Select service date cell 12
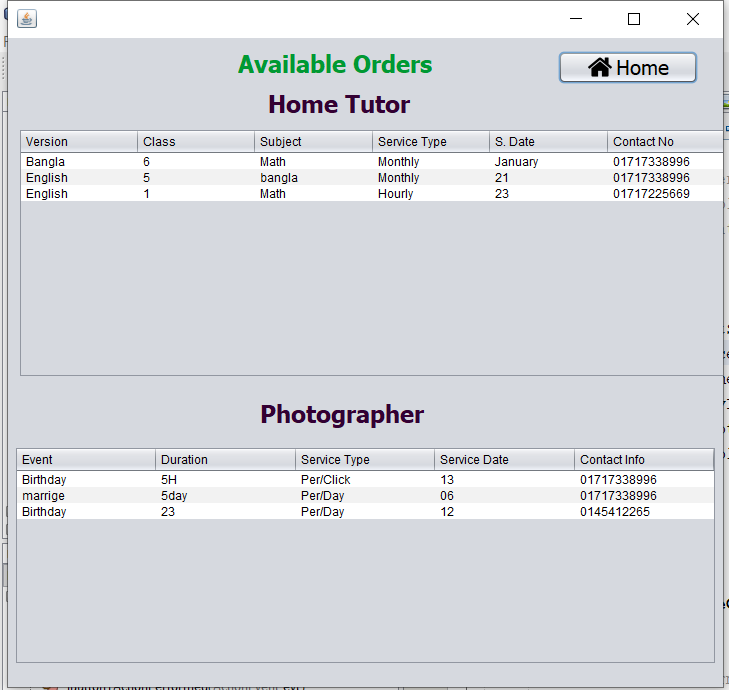 504,512
